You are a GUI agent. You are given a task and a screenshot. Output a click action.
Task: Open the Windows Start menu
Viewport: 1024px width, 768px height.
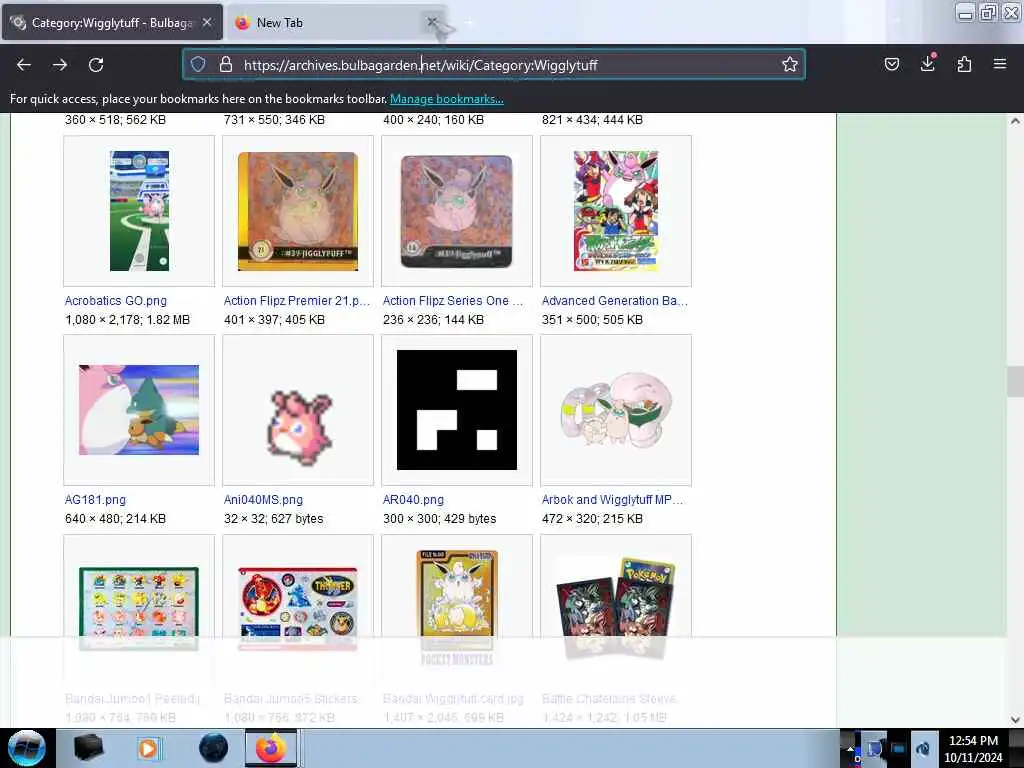click(x=26, y=748)
